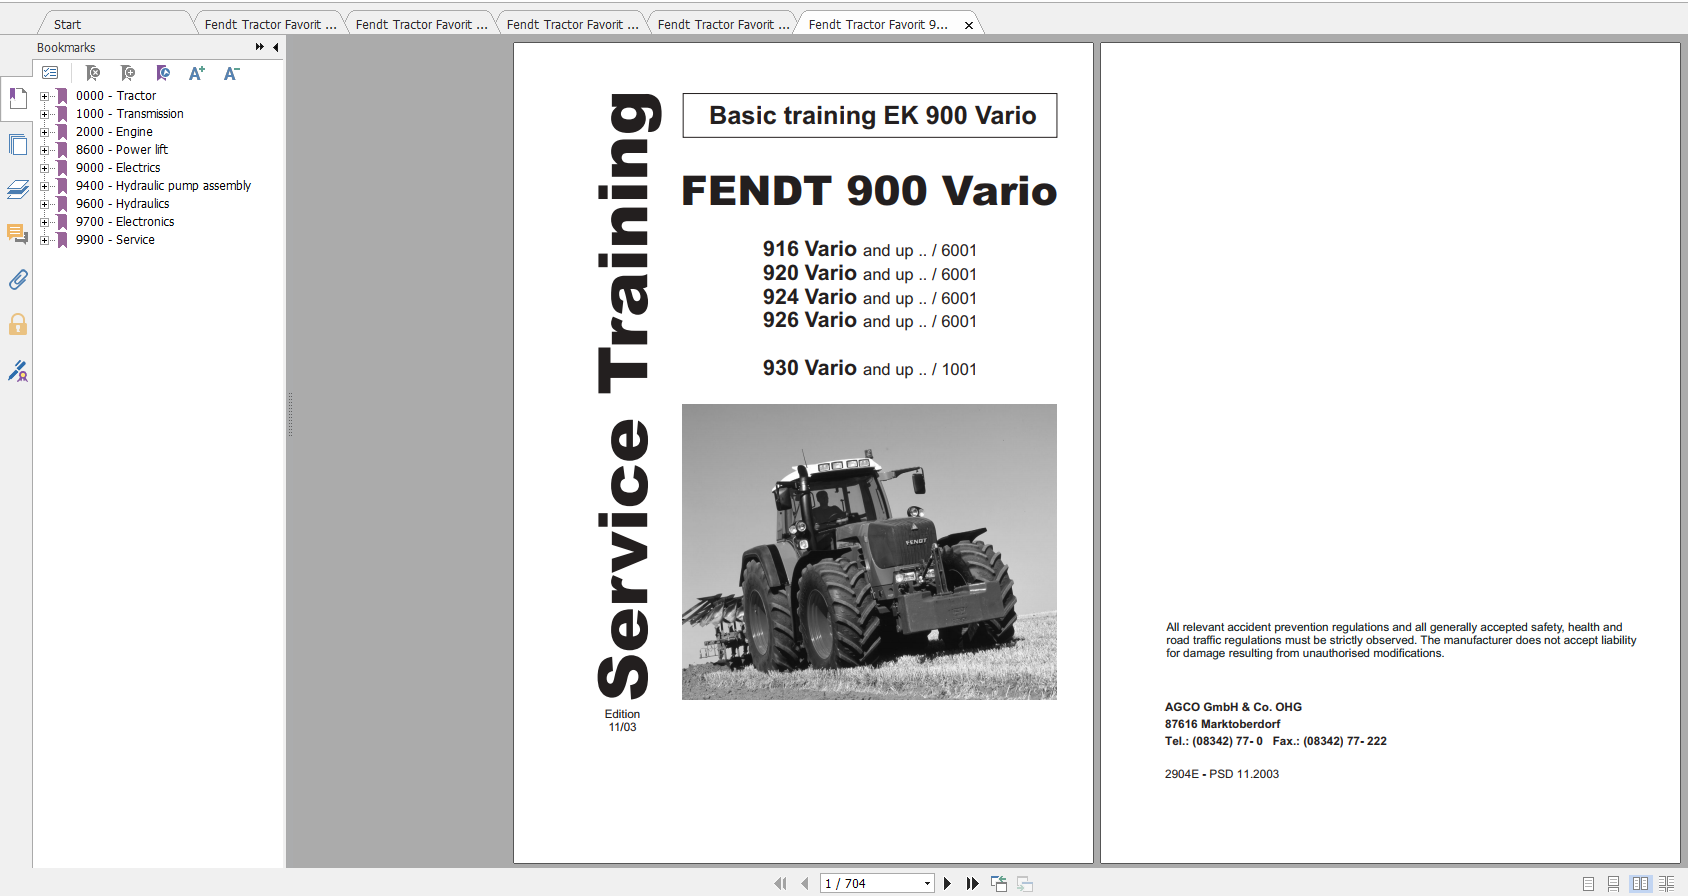Viewport: 1688px width, 896px height.
Task: Click the 'FENDT 900 Vario' title text
Action: (x=869, y=191)
